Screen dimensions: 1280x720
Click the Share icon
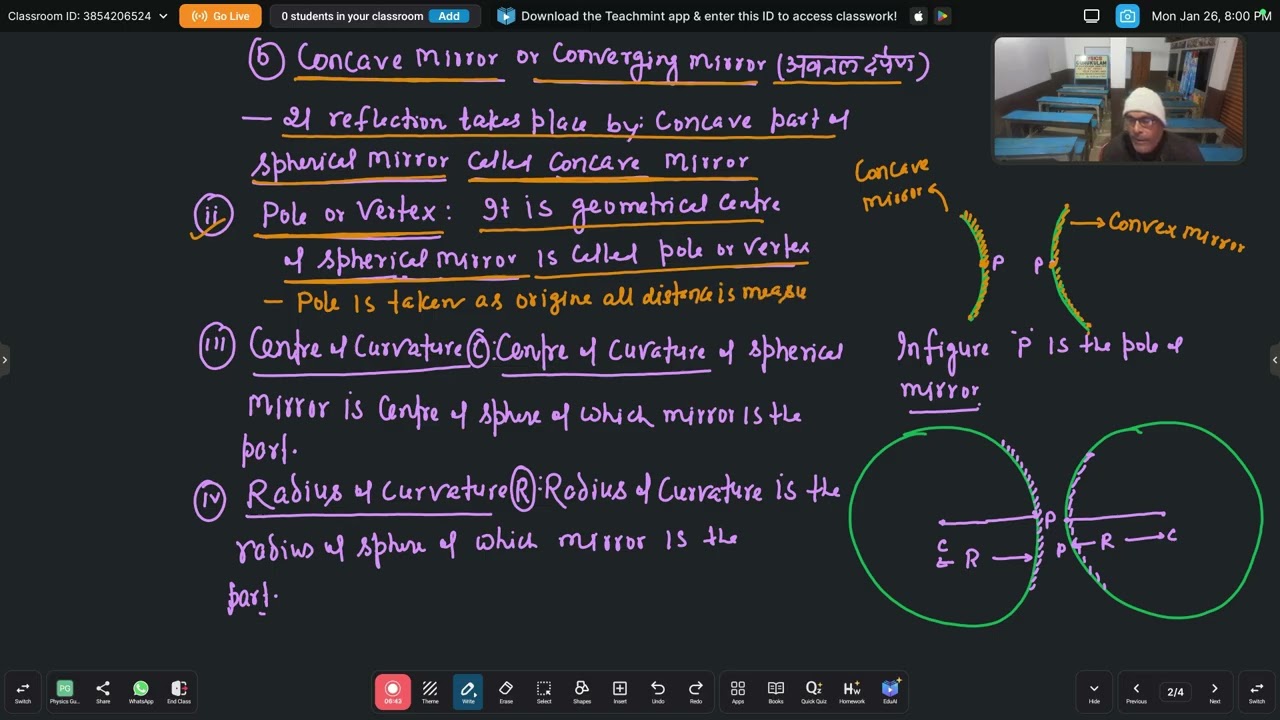point(103,692)
